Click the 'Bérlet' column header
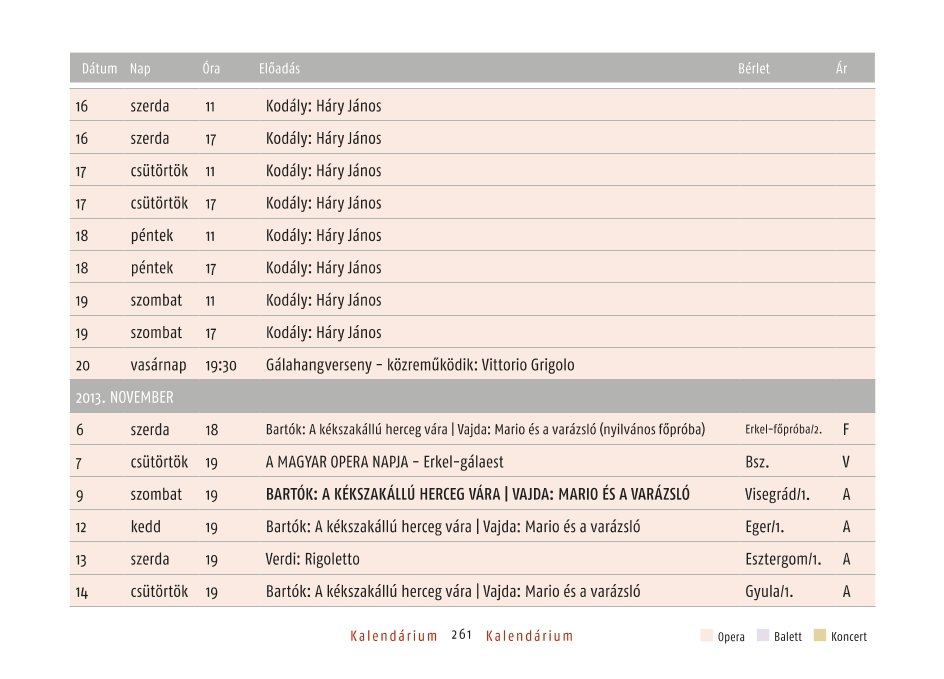Image resolution: width=944 pixels, height=679 pixels. tap(754, 69)
